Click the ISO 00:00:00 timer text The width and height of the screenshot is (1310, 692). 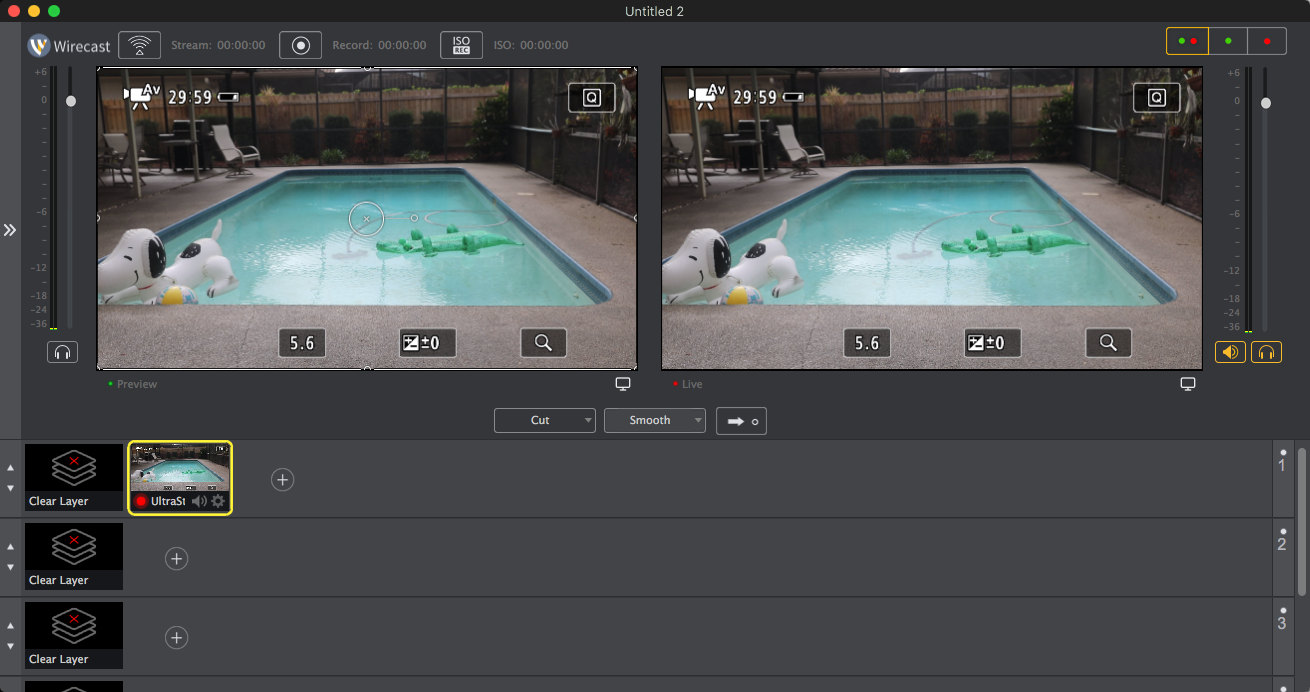tap(531, 45)
